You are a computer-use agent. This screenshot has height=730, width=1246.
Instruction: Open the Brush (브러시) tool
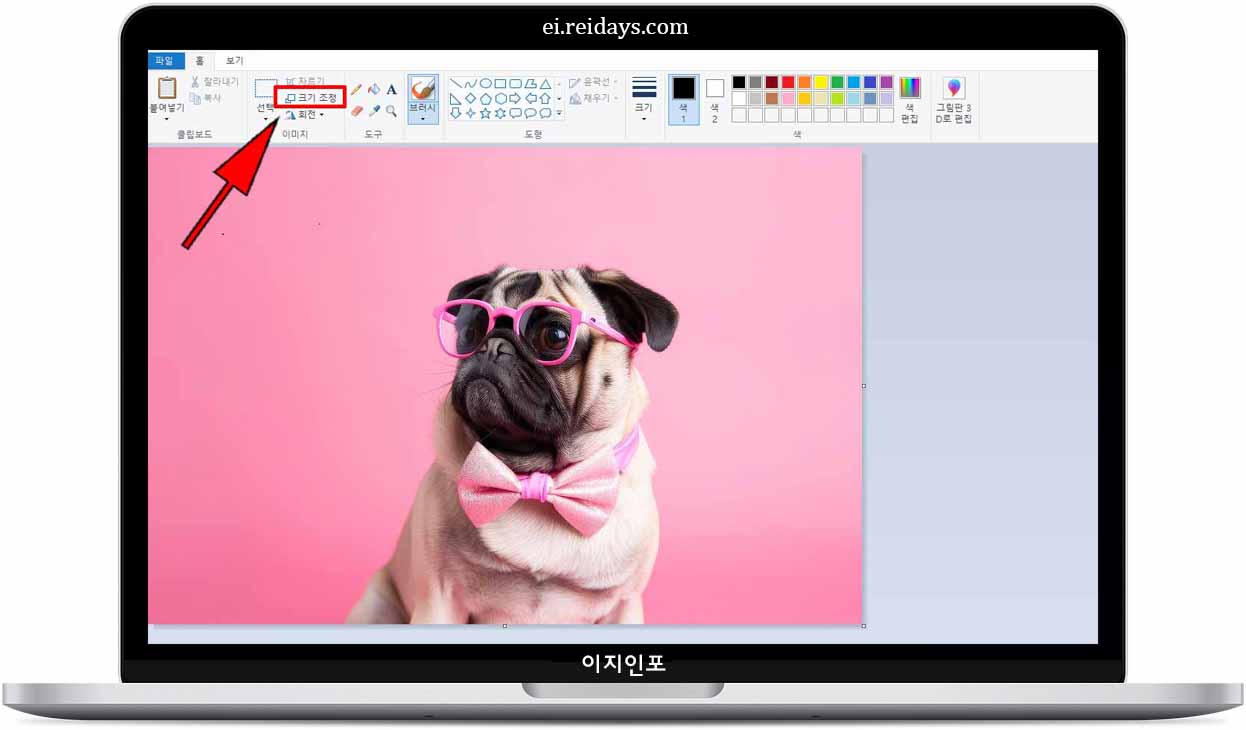click(x=423, y=89)
